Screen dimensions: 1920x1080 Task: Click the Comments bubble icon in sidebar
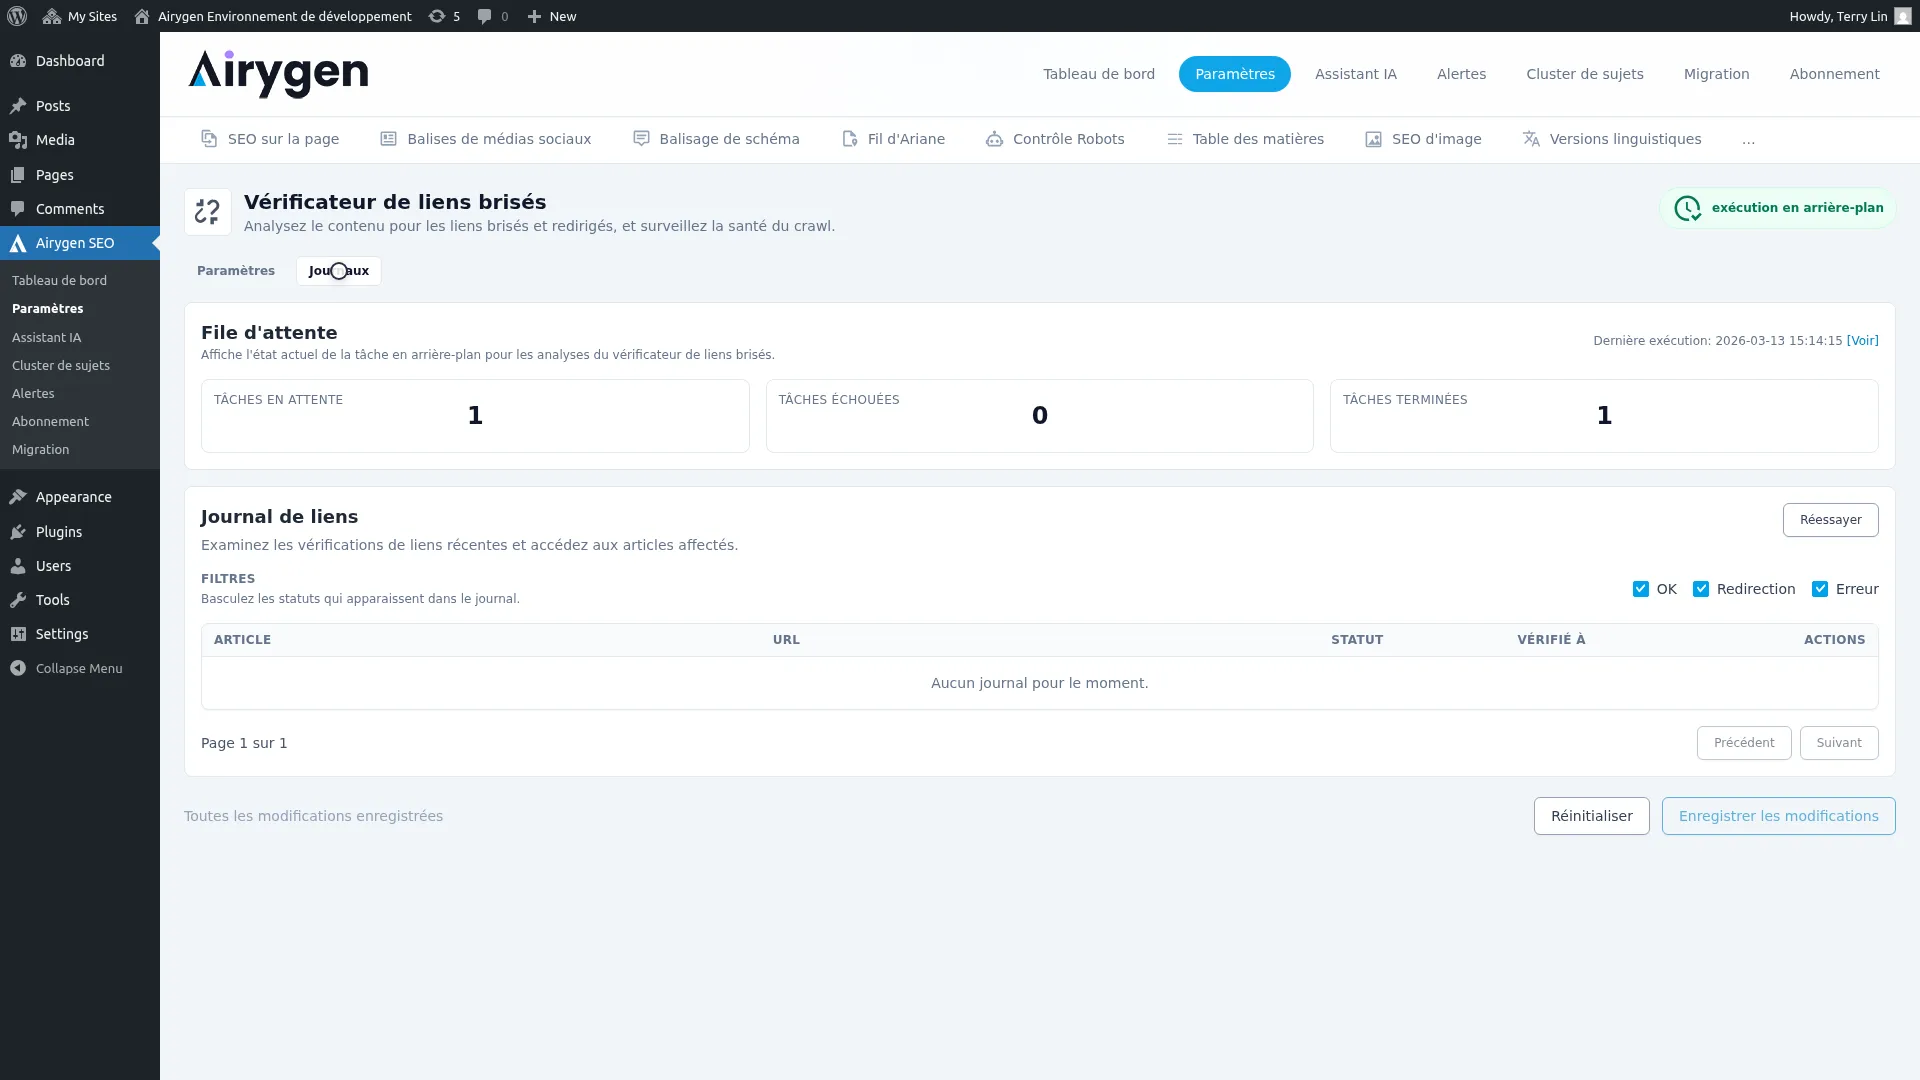[18, 209]
